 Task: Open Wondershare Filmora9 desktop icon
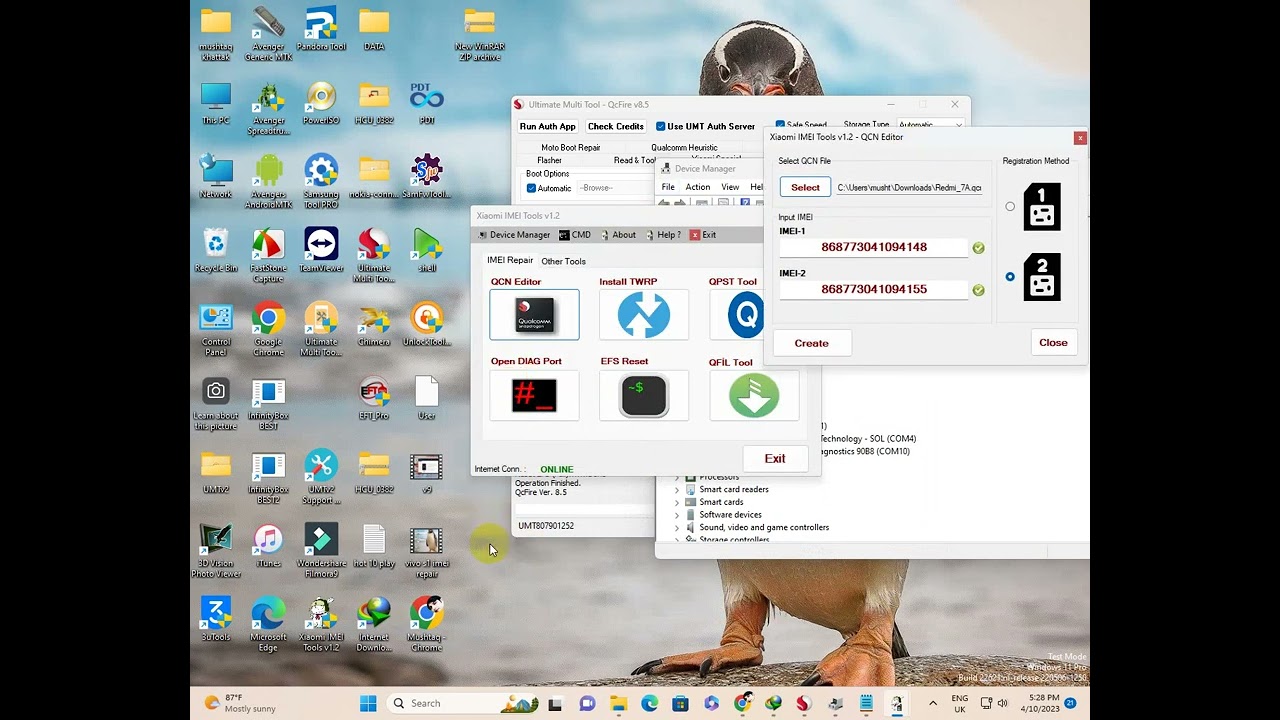[321, 551]
